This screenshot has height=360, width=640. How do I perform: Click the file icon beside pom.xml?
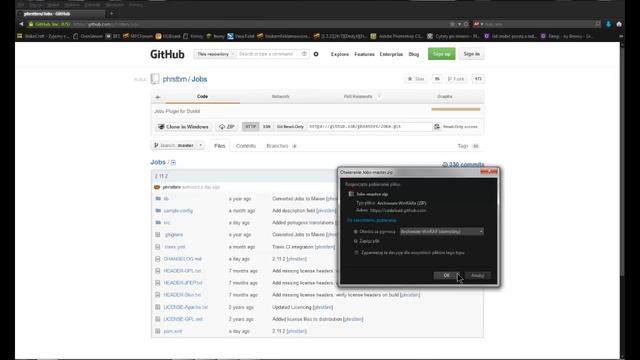tap(158, 331)
